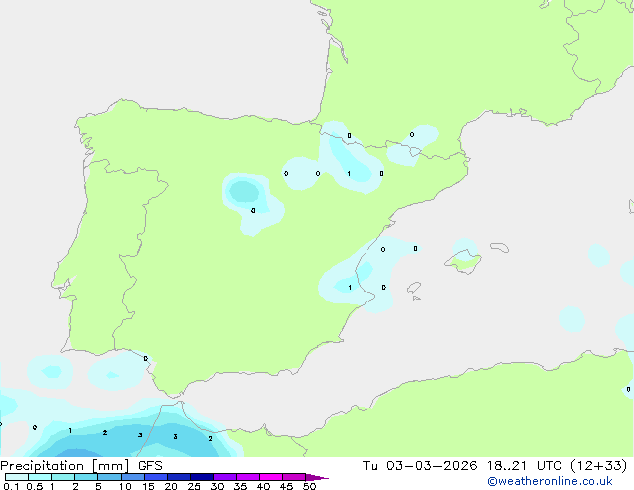Click the date 'Tu 03-03-2026' text
The width and height of the screenshot is (634, 490).
(420, 466)
